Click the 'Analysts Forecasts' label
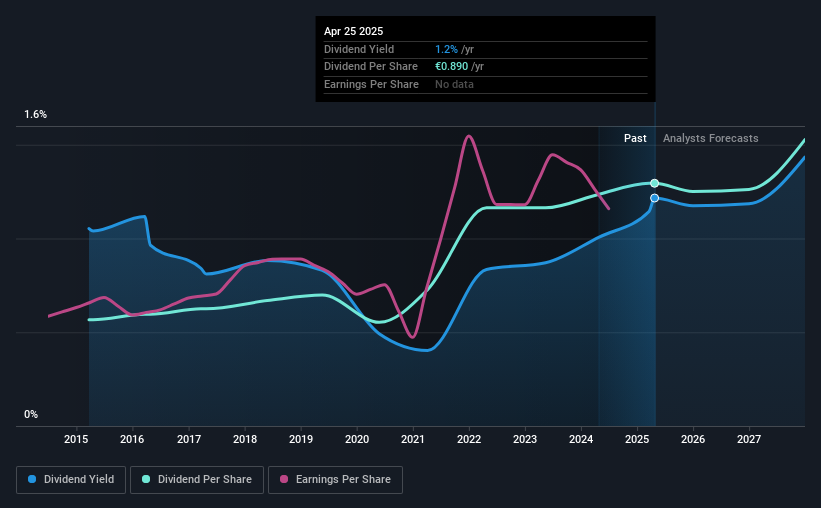 point(711,138)
